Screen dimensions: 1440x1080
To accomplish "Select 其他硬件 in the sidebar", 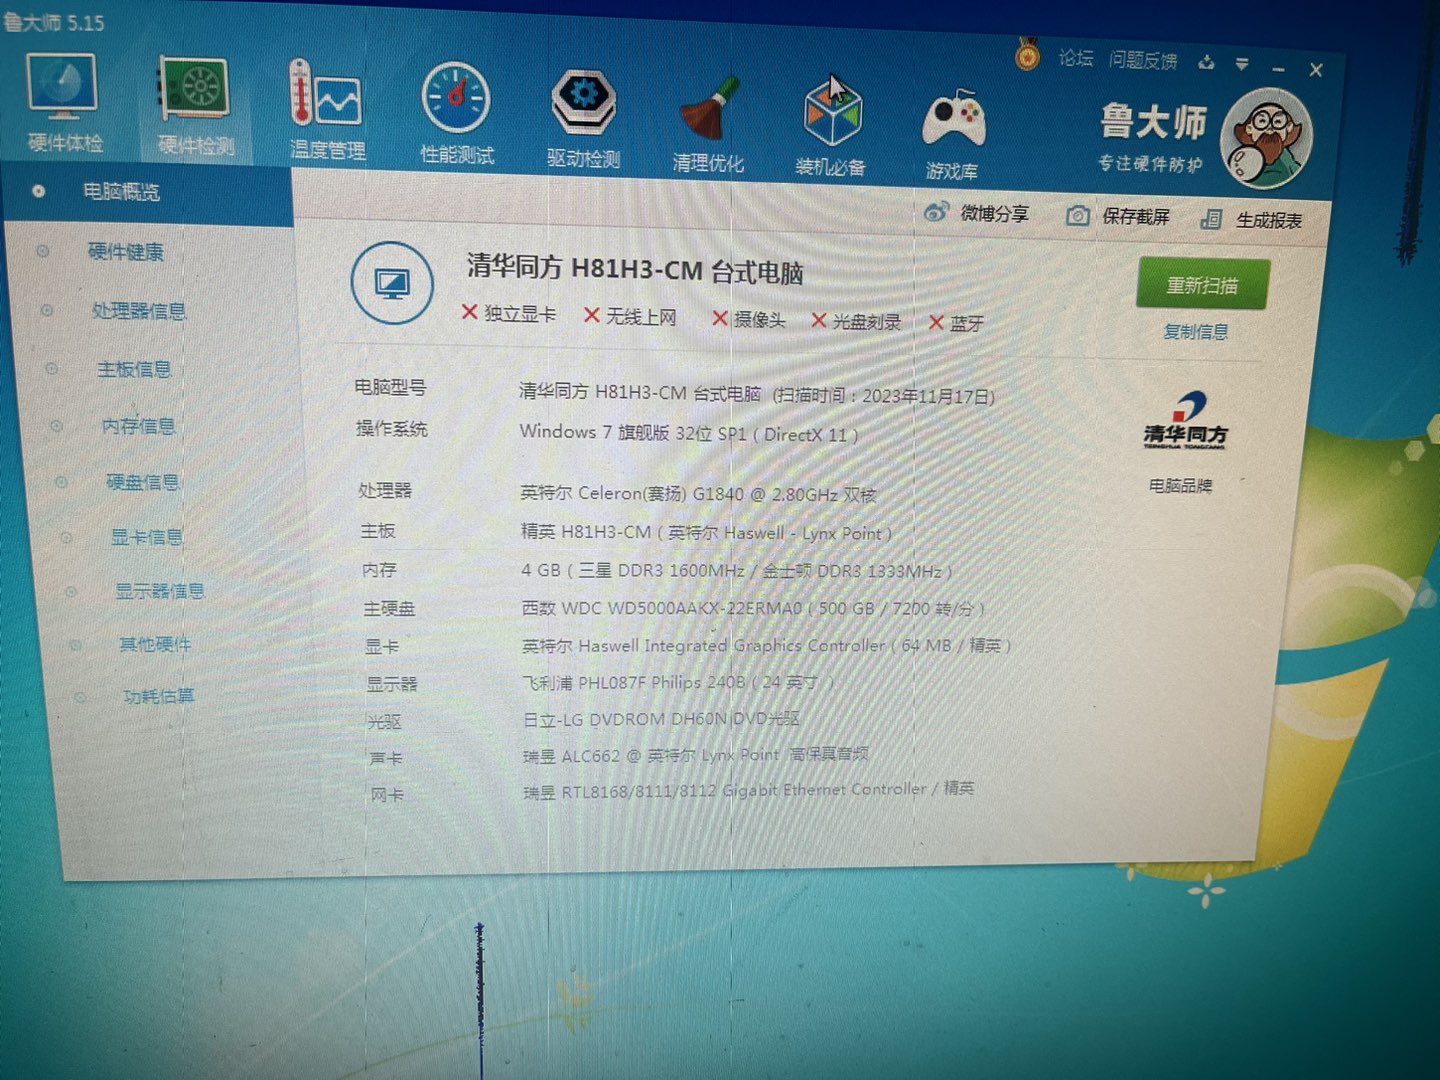I will pyautogui.click(x=154, y=645).
